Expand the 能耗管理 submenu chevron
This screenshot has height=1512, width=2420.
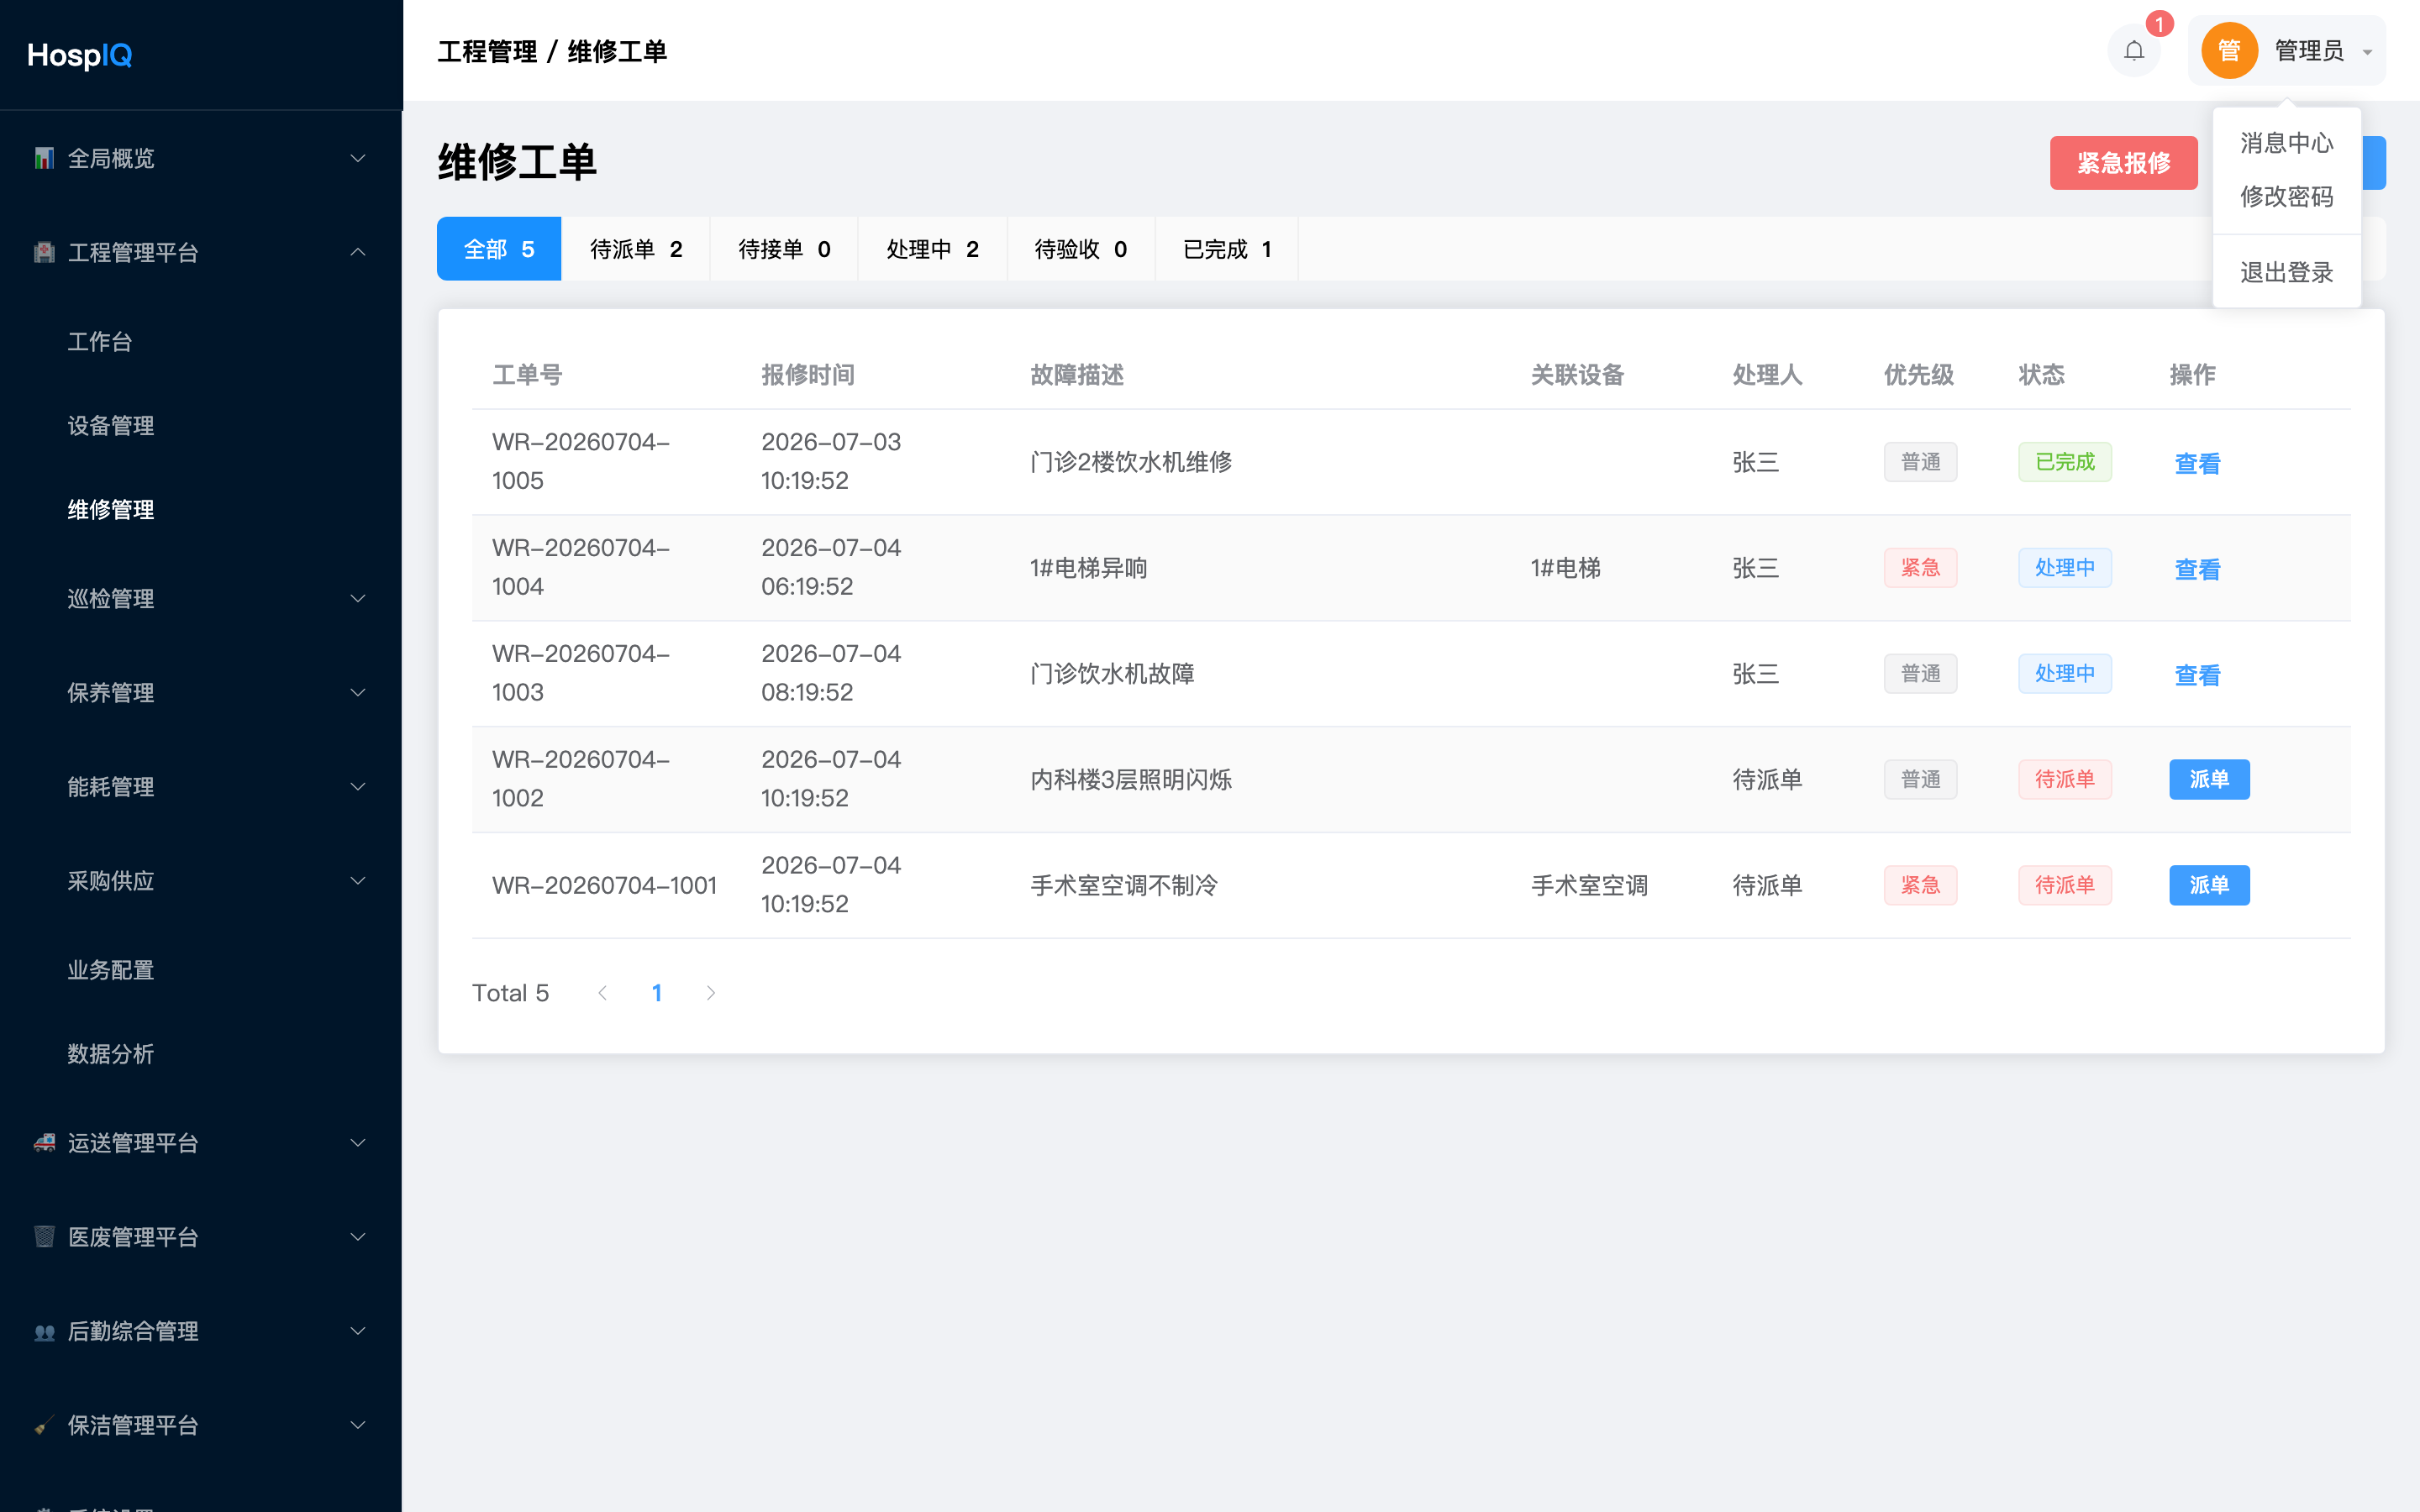click(358, 786)
